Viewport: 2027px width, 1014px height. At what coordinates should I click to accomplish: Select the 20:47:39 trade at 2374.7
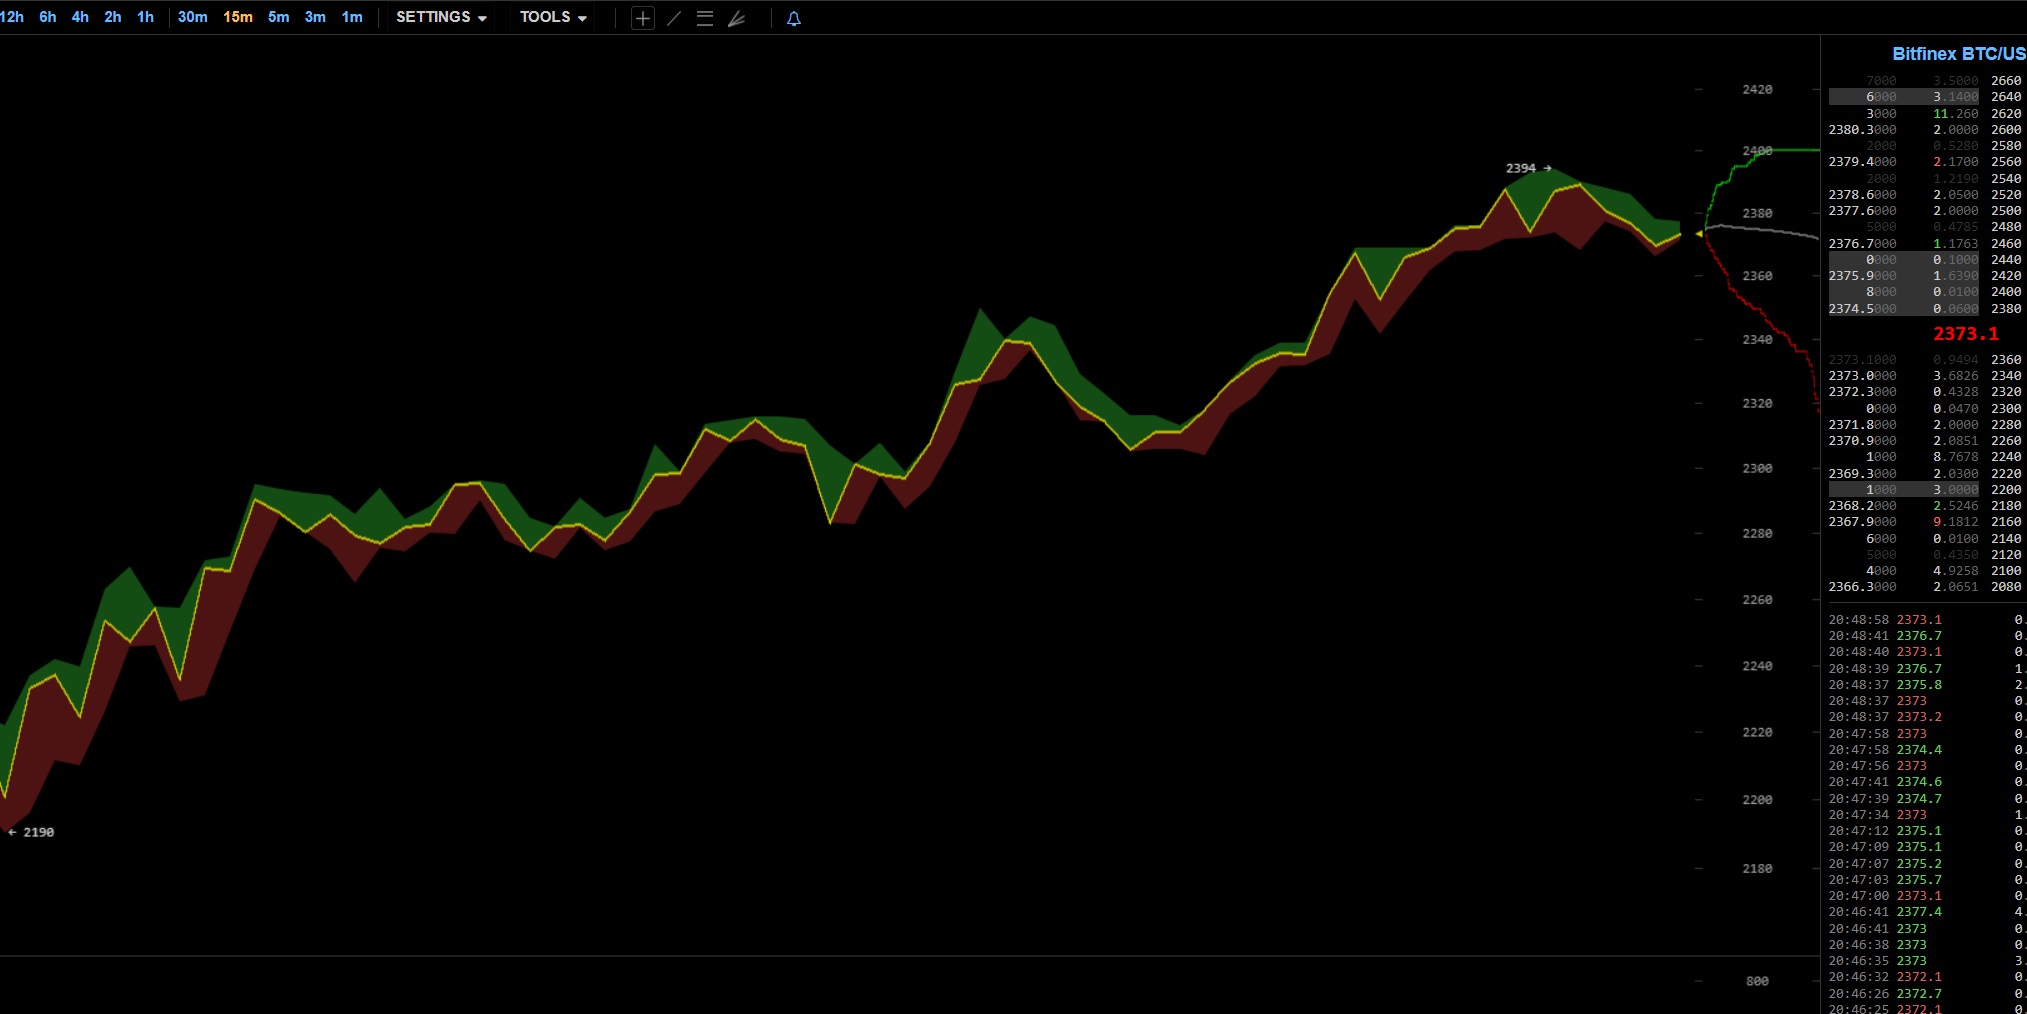[x=1927, y=799]
